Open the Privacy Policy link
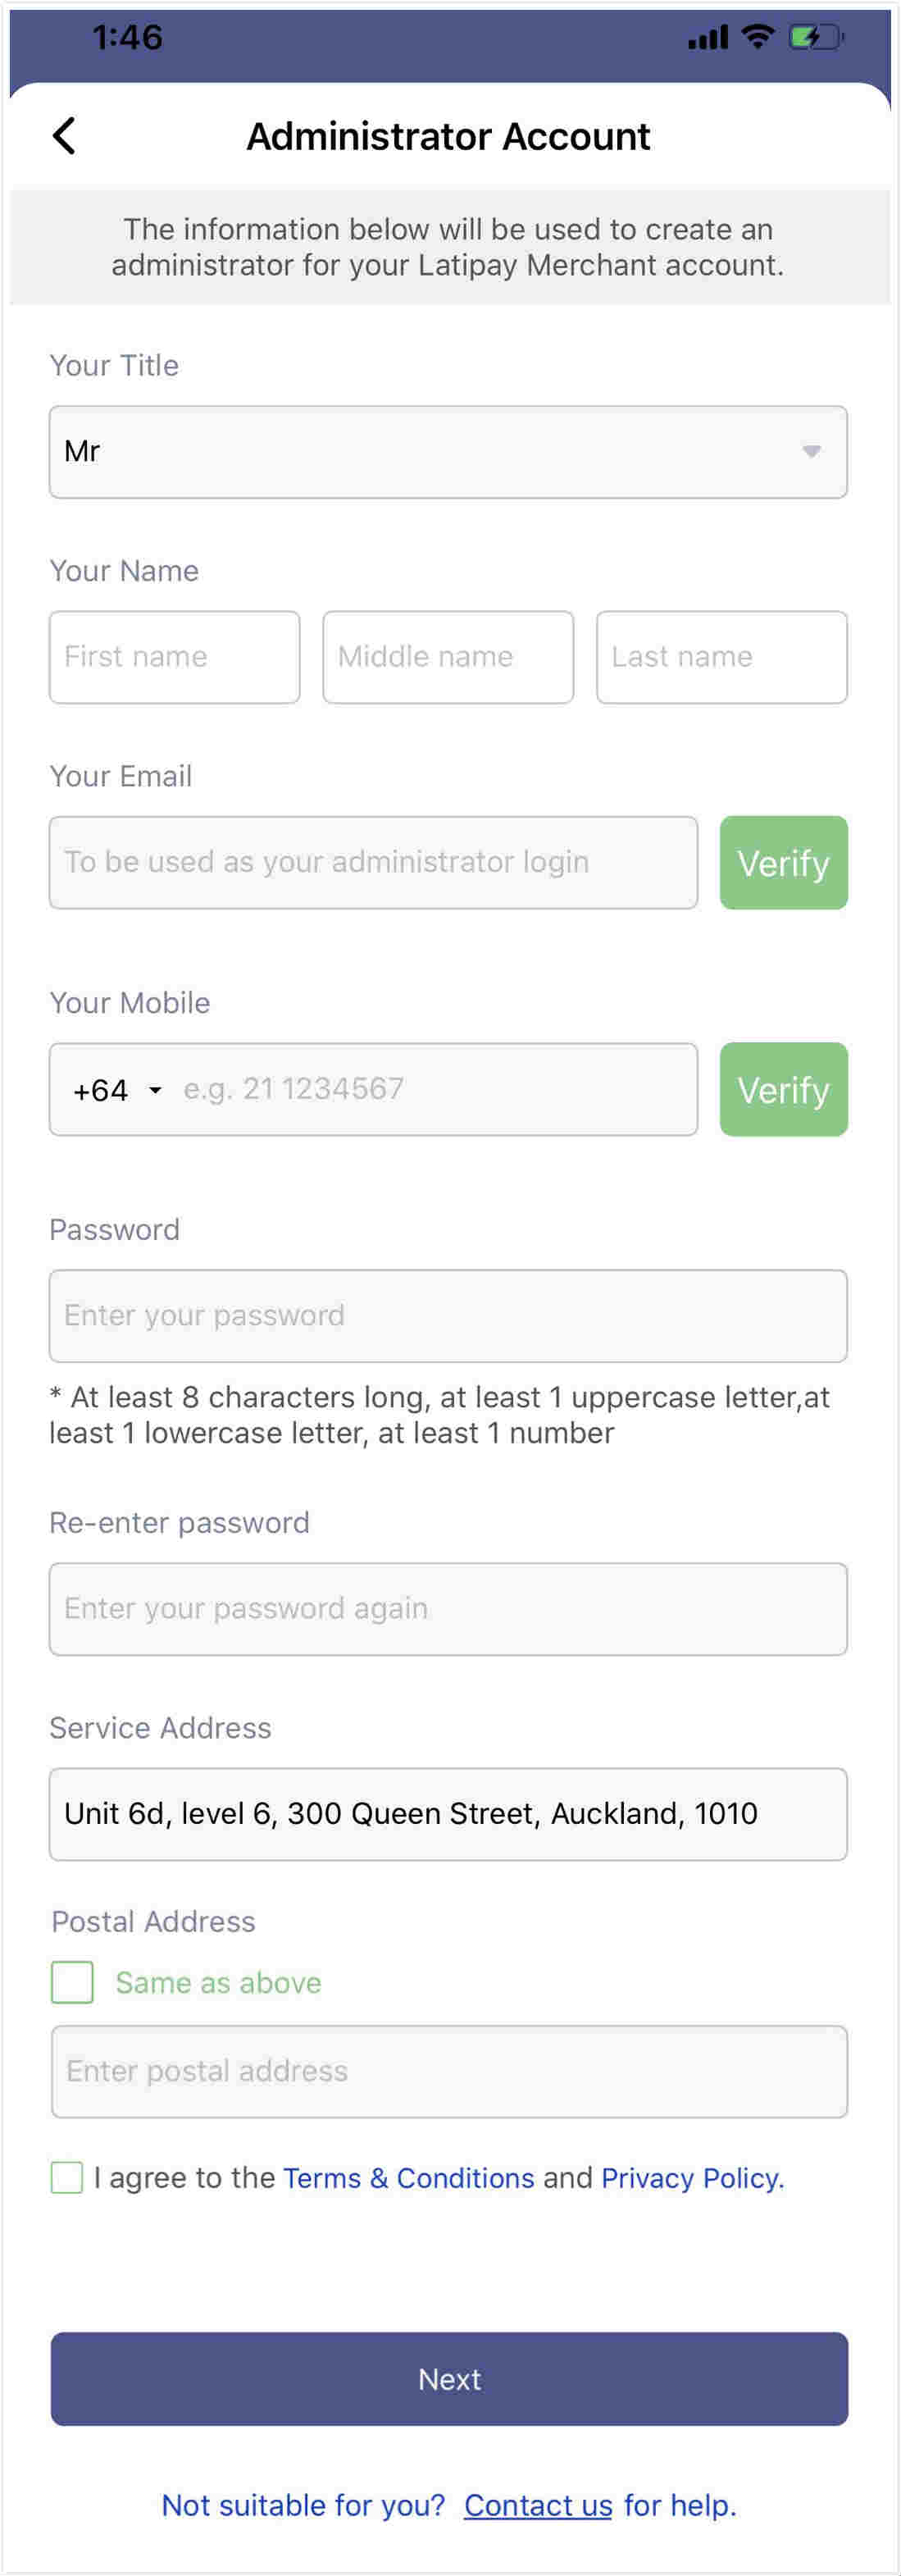 click(692, 2178)
